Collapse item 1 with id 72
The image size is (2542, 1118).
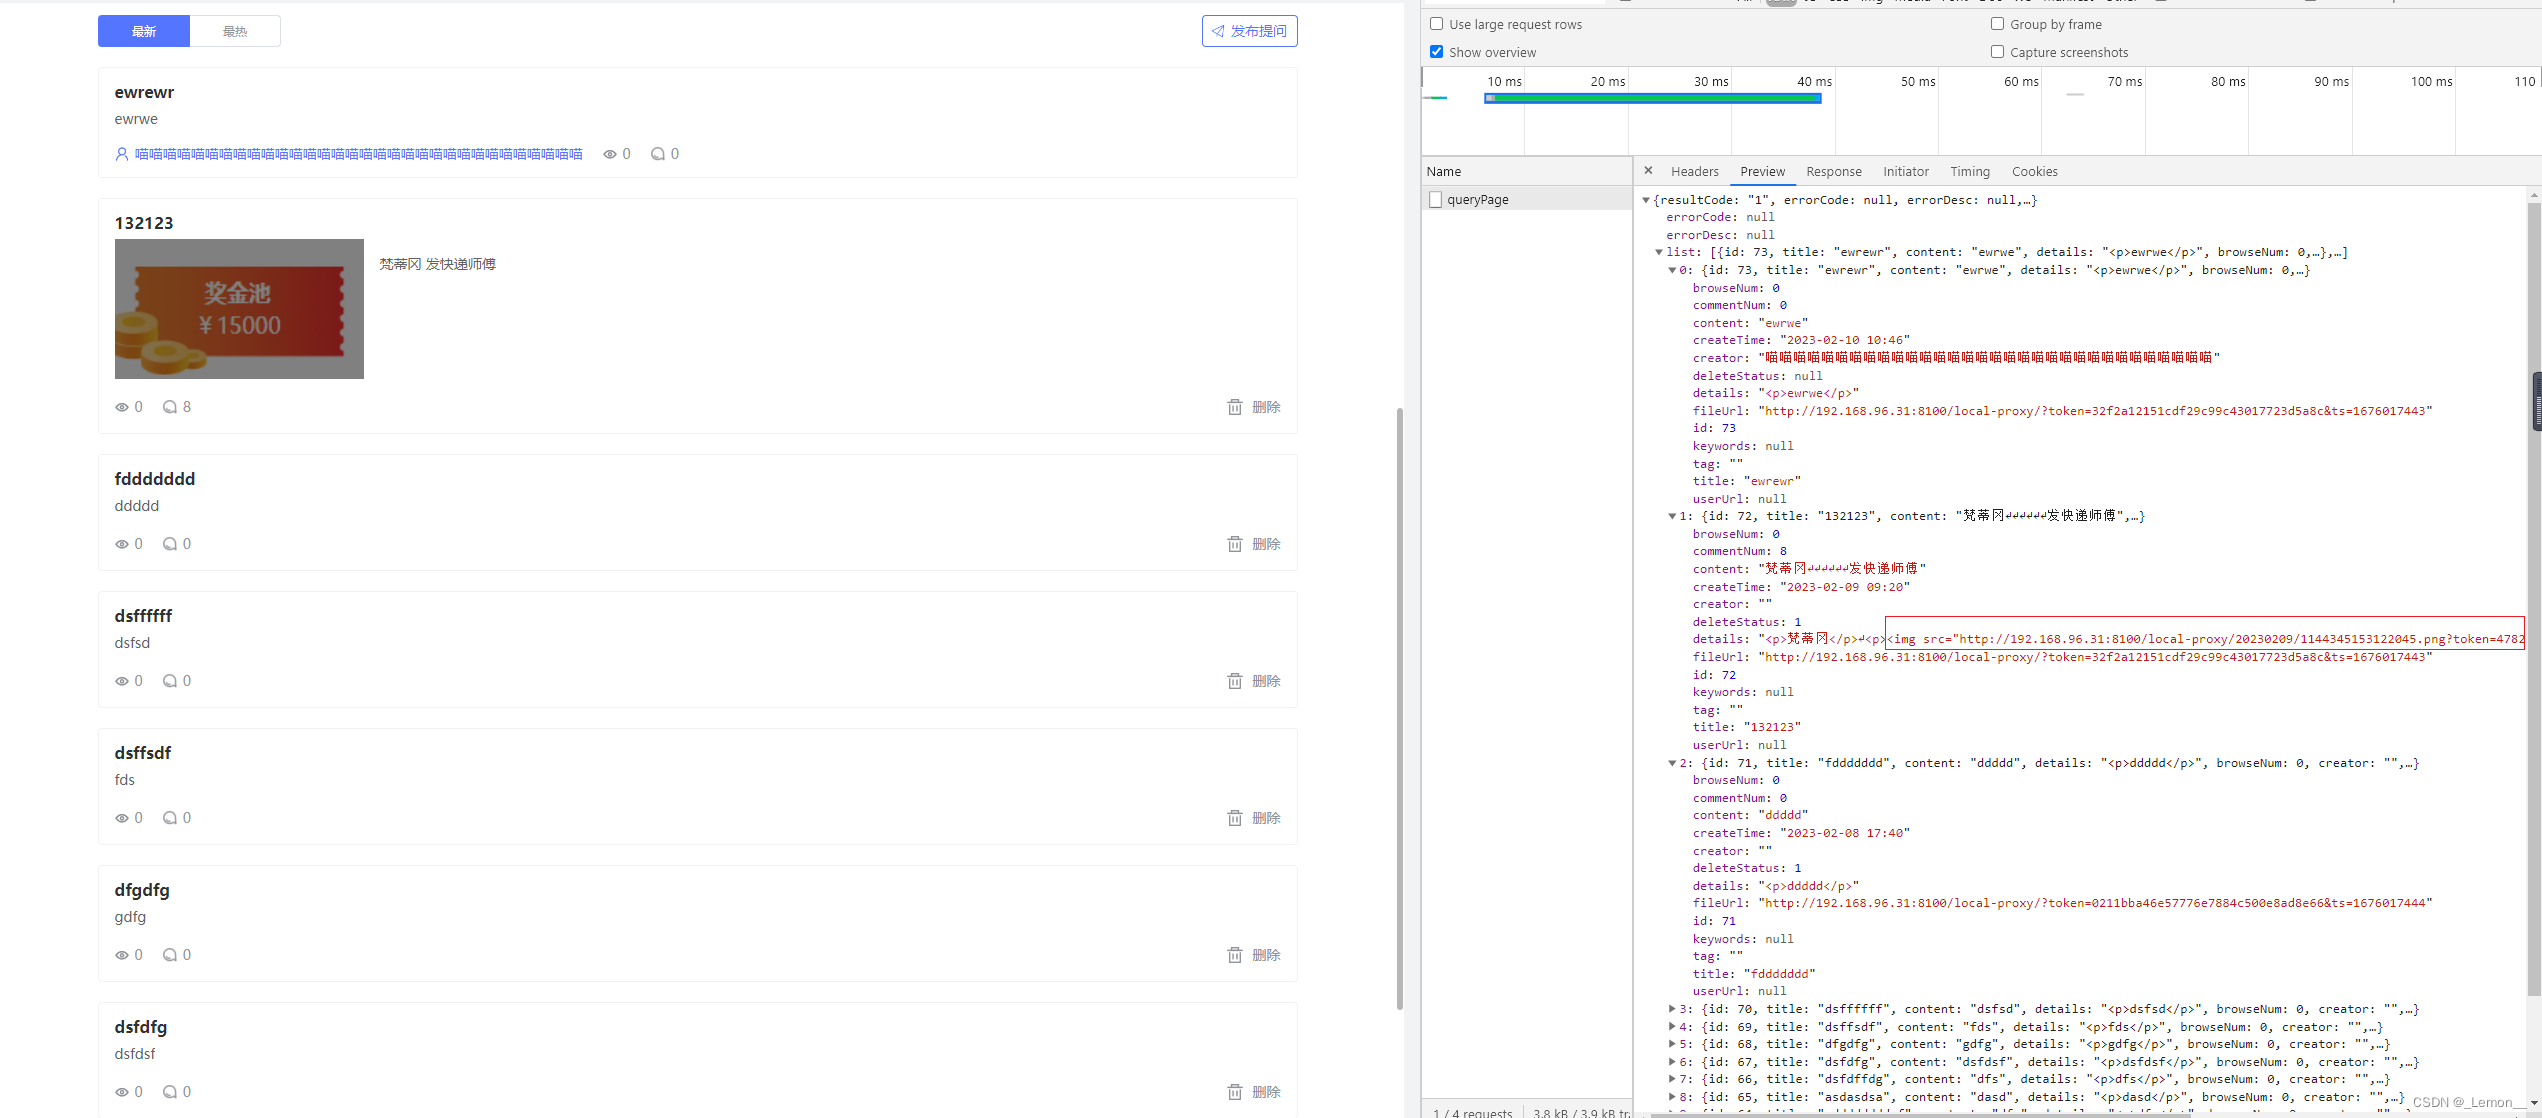pyautogui.click(x=1671, y=516)
